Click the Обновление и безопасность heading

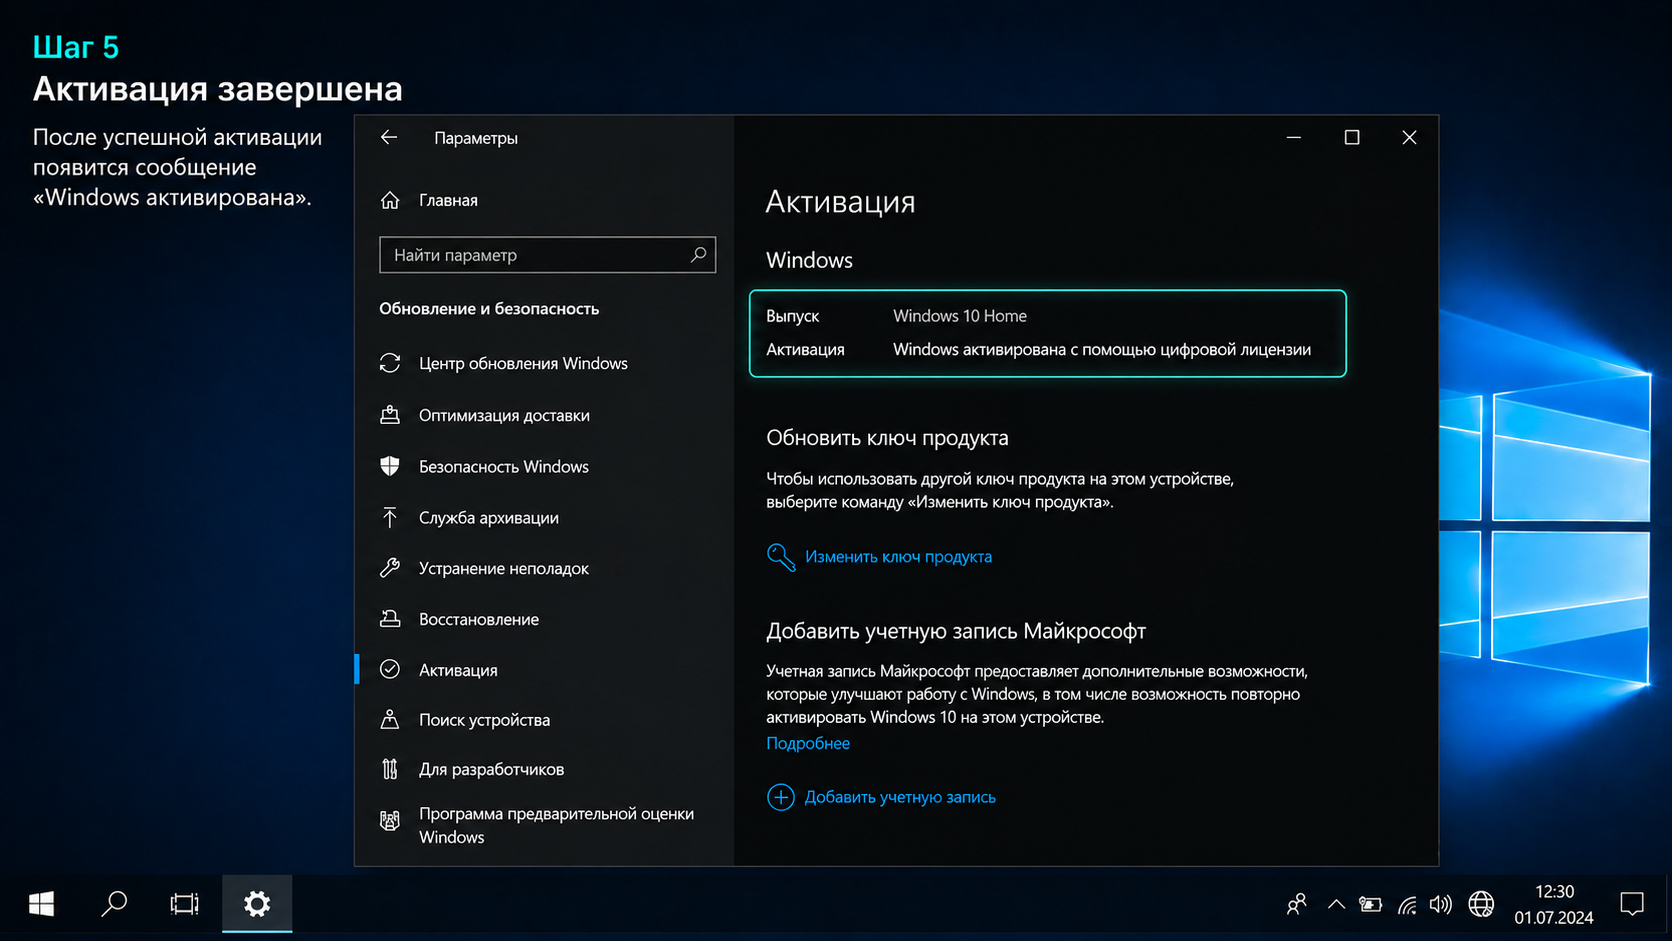point(489,309)
